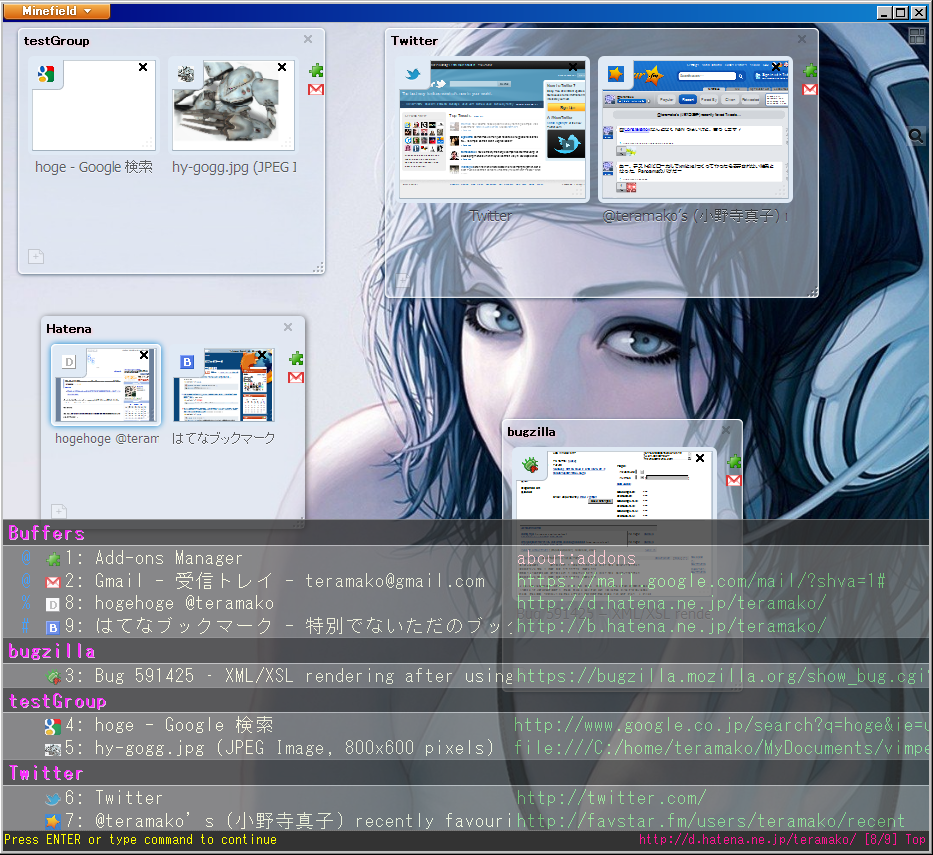Close the Bug 591425 tab in bugzilla group
This screenshot has height=855, width=933.
point(700,458)
